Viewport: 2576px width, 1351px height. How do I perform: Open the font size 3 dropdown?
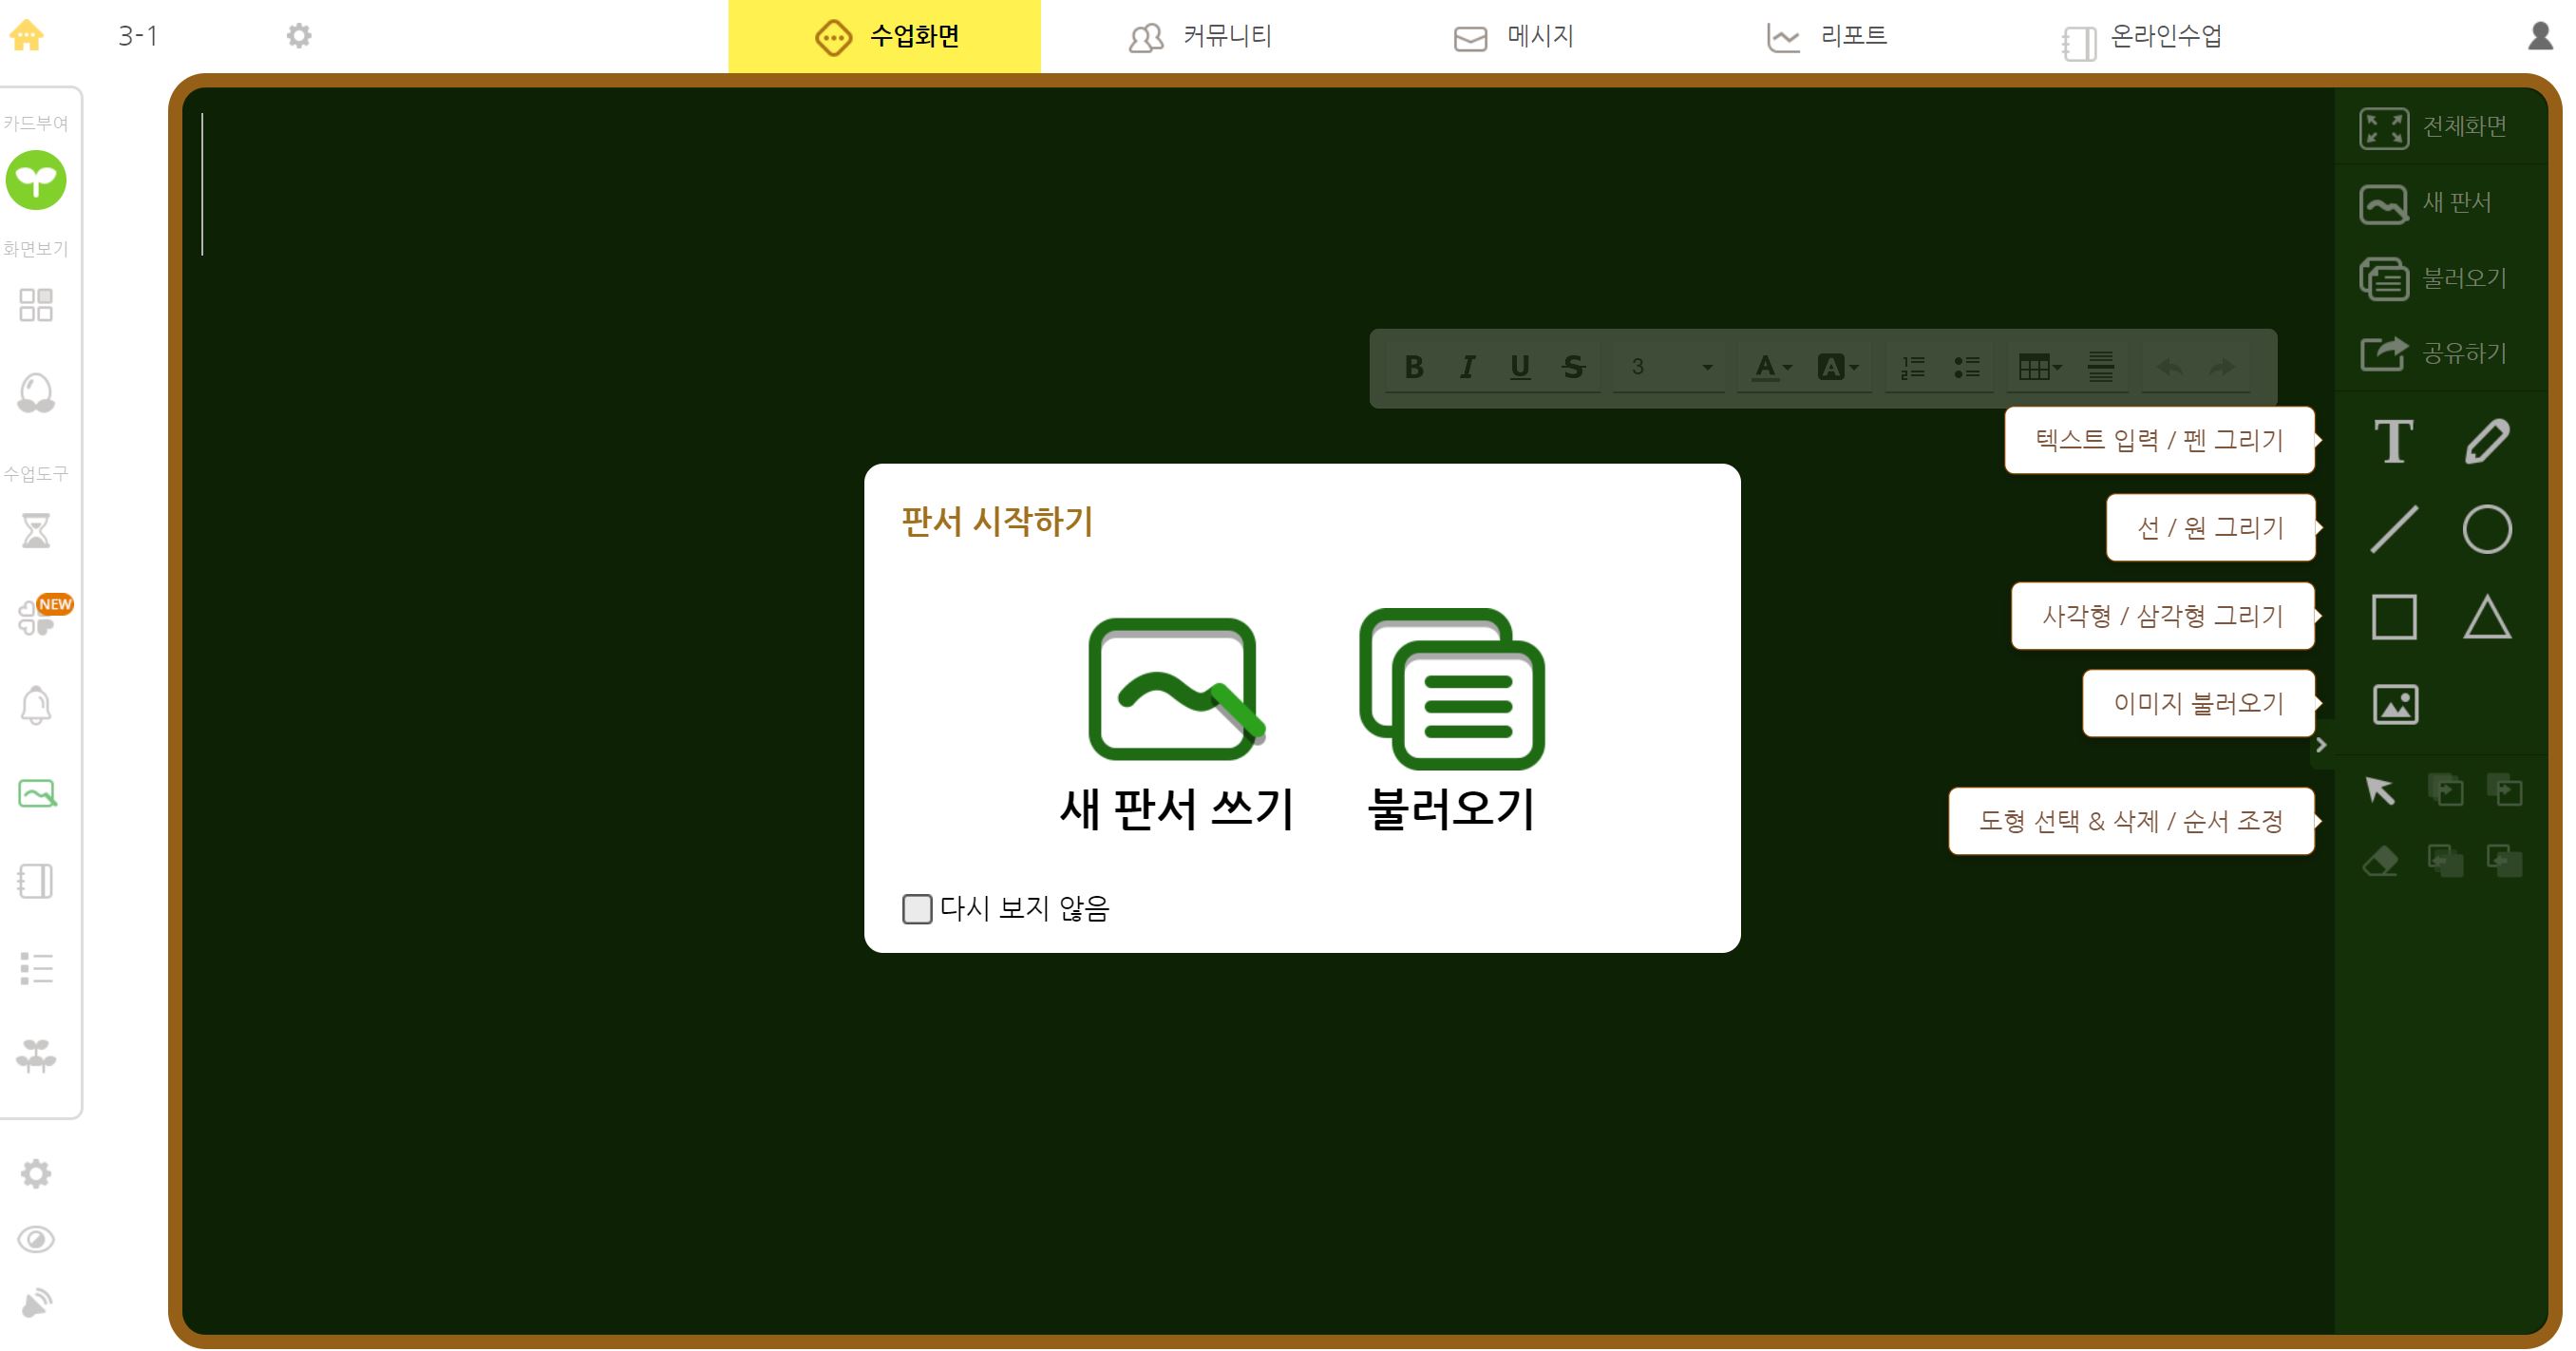pyautogui.click(x=1670, y=367)
